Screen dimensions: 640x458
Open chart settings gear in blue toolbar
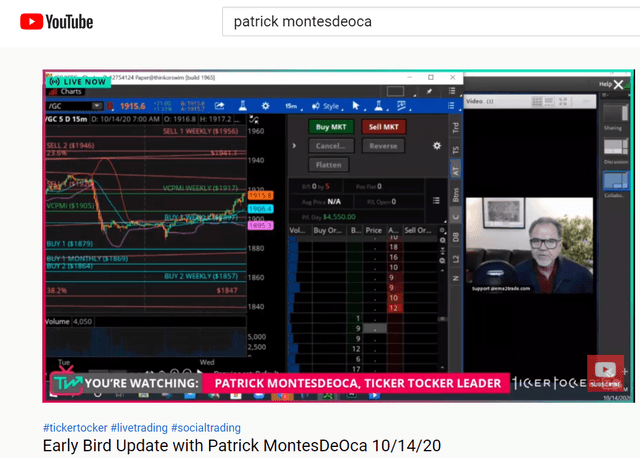click(265, 106)
